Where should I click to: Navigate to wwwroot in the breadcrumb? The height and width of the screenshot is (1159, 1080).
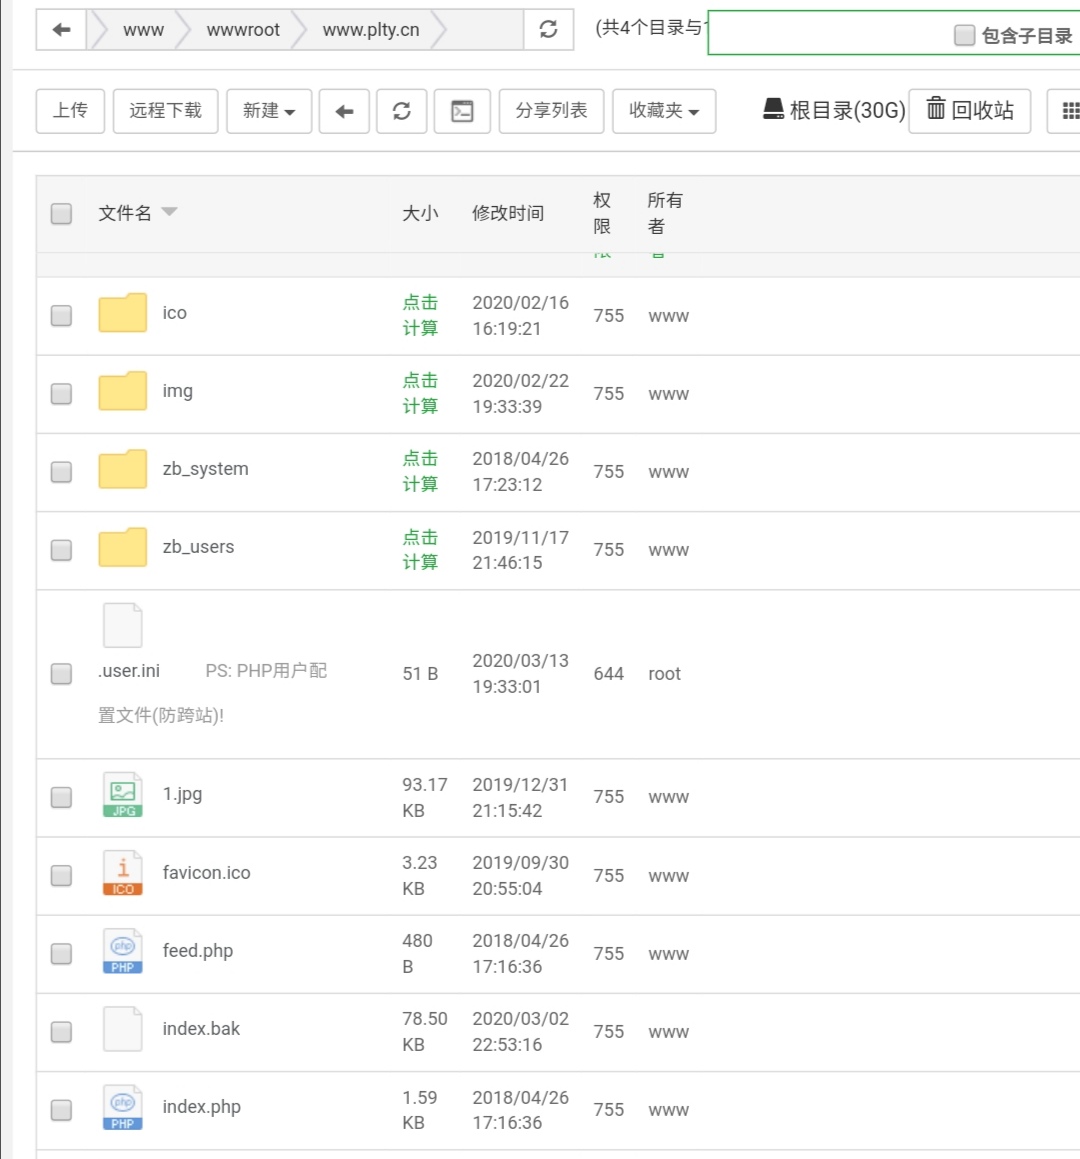pos(243,30)
